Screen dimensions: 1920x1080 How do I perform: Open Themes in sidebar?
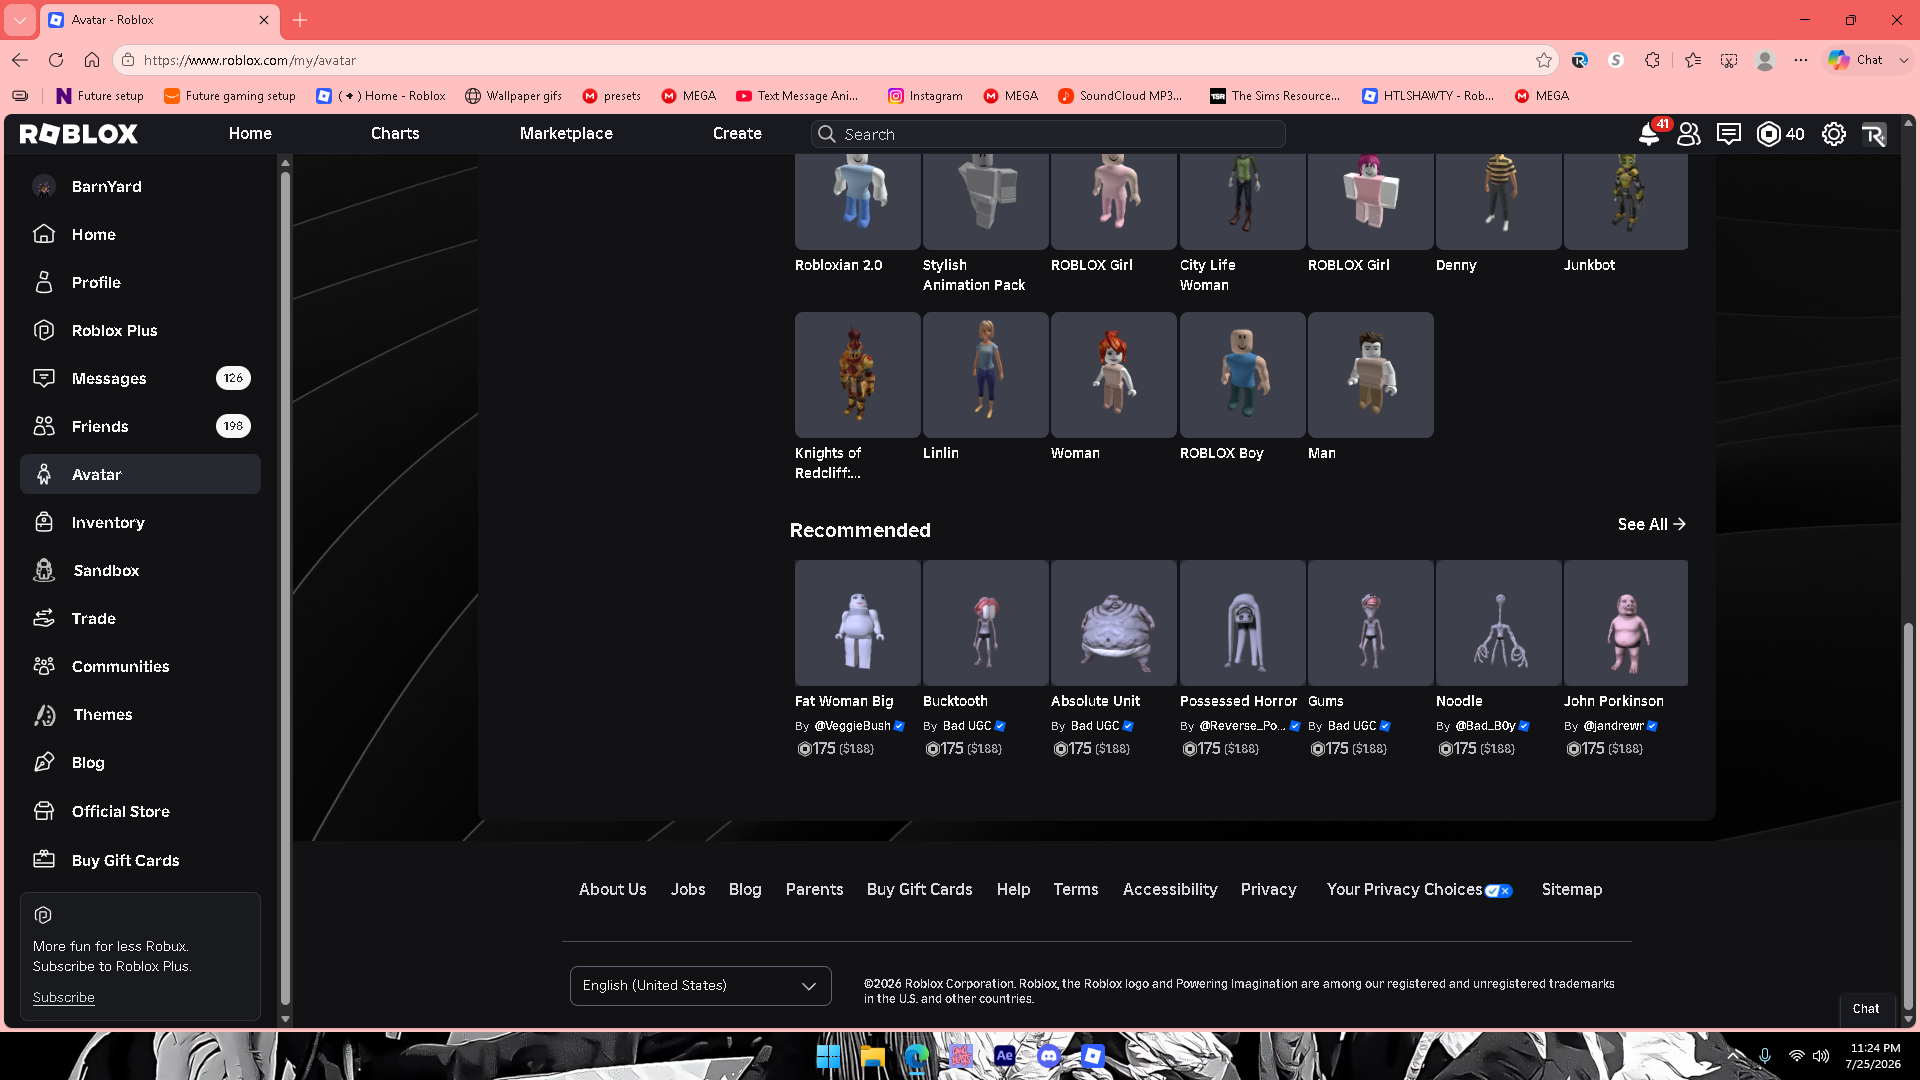pyautogui.click(x=140, y=714)
